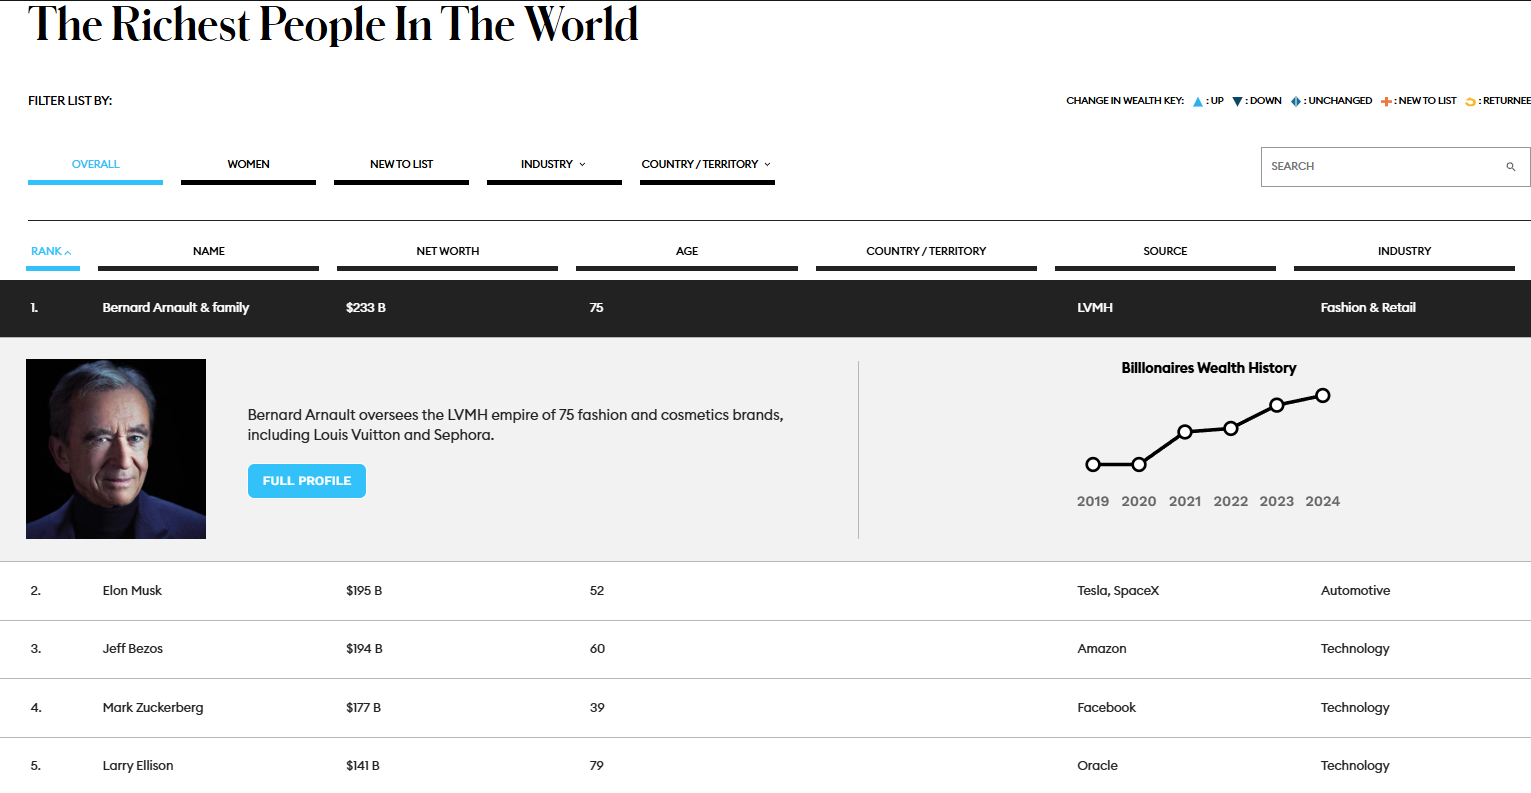Expand the Elon Musk row
The height and width of the screenshot is (793, 1531).
click(x=765, y=591)
